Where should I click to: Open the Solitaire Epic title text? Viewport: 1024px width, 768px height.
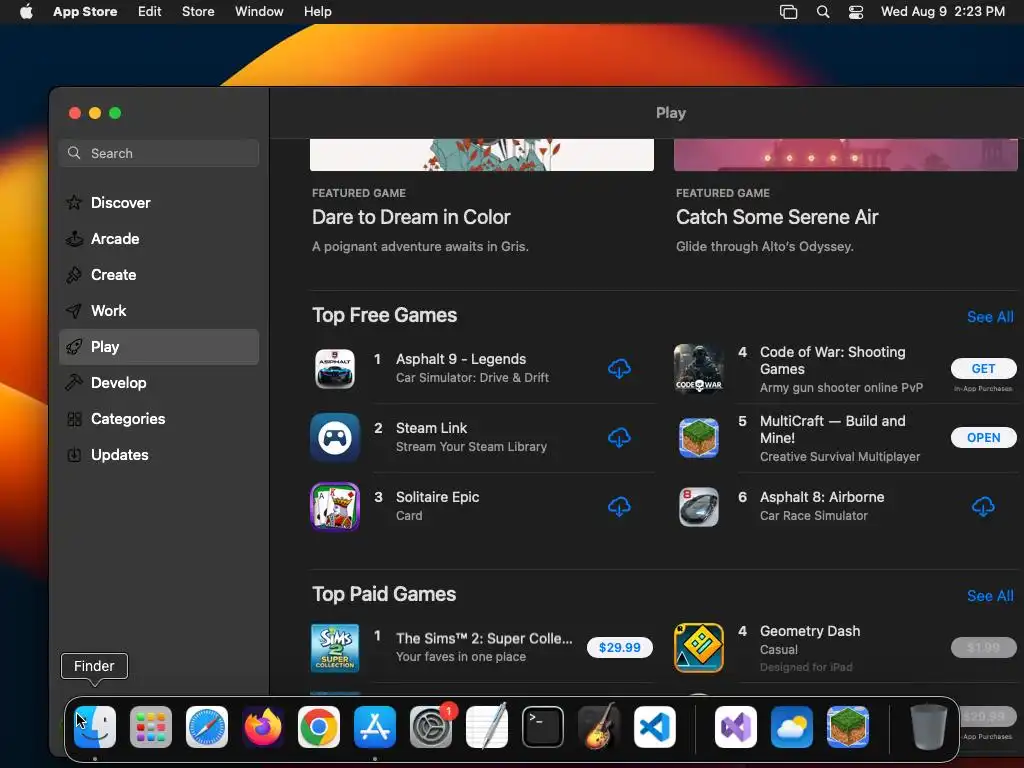coord(438,497)
